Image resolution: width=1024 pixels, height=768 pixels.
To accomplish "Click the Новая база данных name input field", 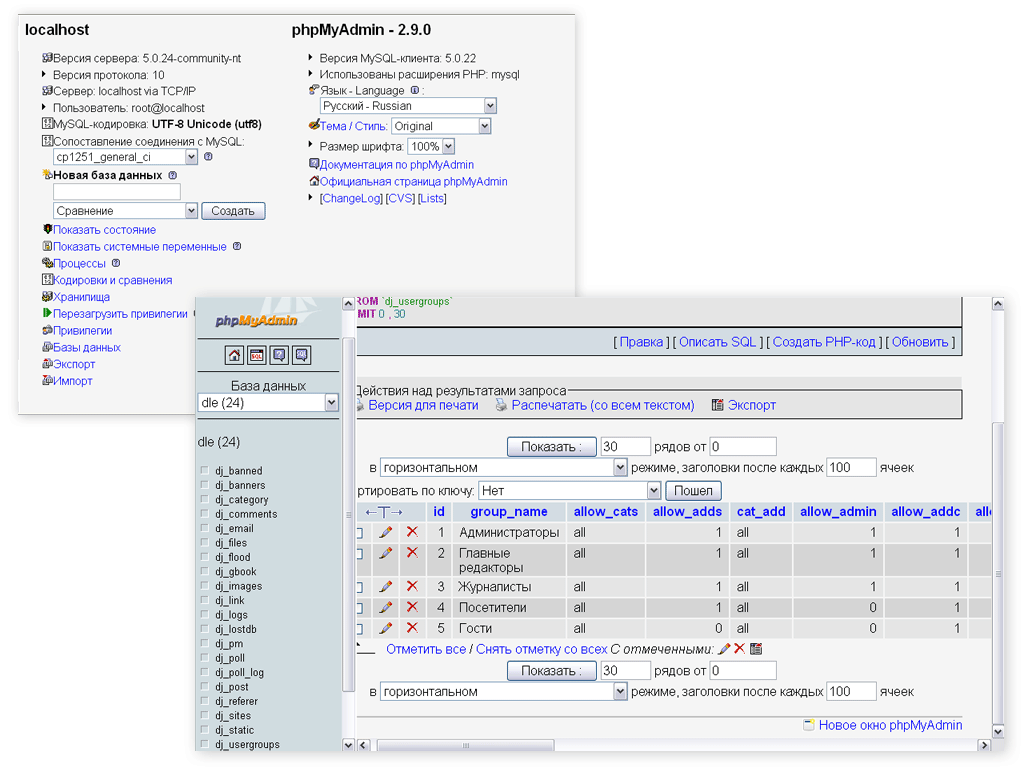I will point(117,192).
